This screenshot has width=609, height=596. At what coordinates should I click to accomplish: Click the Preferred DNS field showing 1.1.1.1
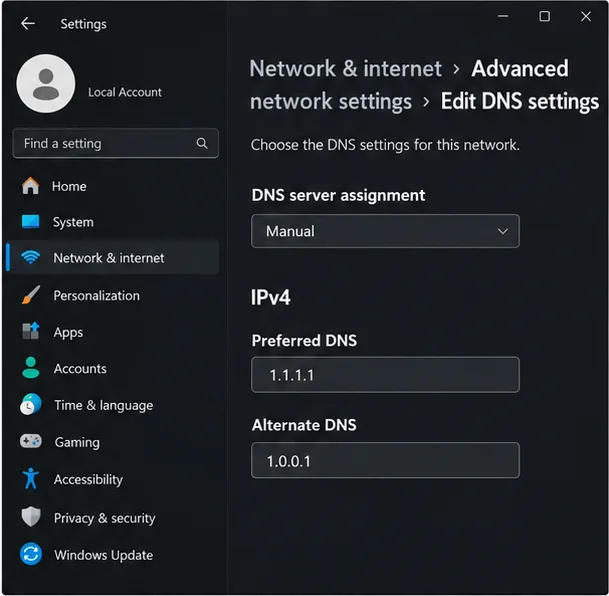point(385,375)
